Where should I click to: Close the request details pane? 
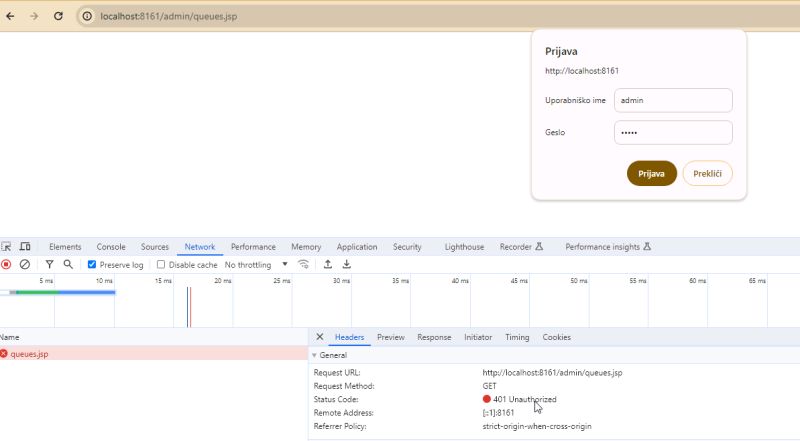coord(319,337)
